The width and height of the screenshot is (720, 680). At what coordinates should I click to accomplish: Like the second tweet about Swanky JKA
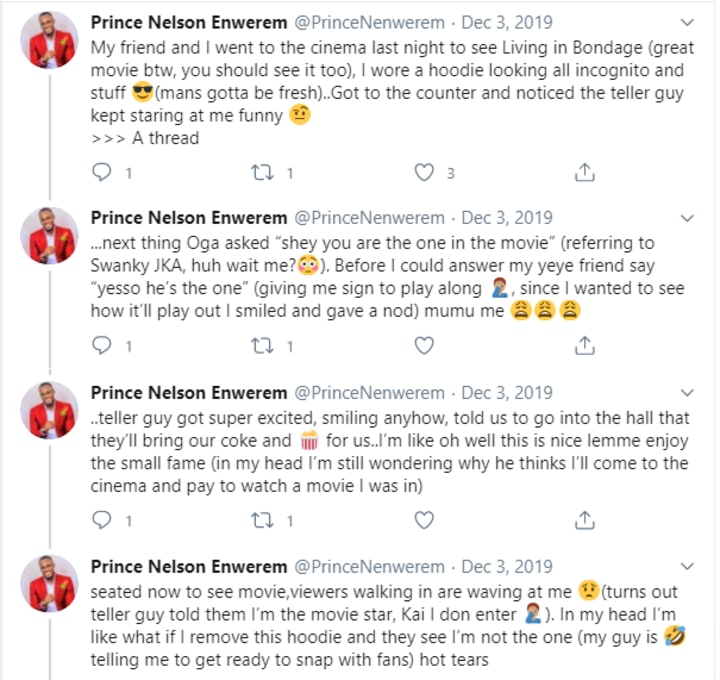tap(424, 346)
